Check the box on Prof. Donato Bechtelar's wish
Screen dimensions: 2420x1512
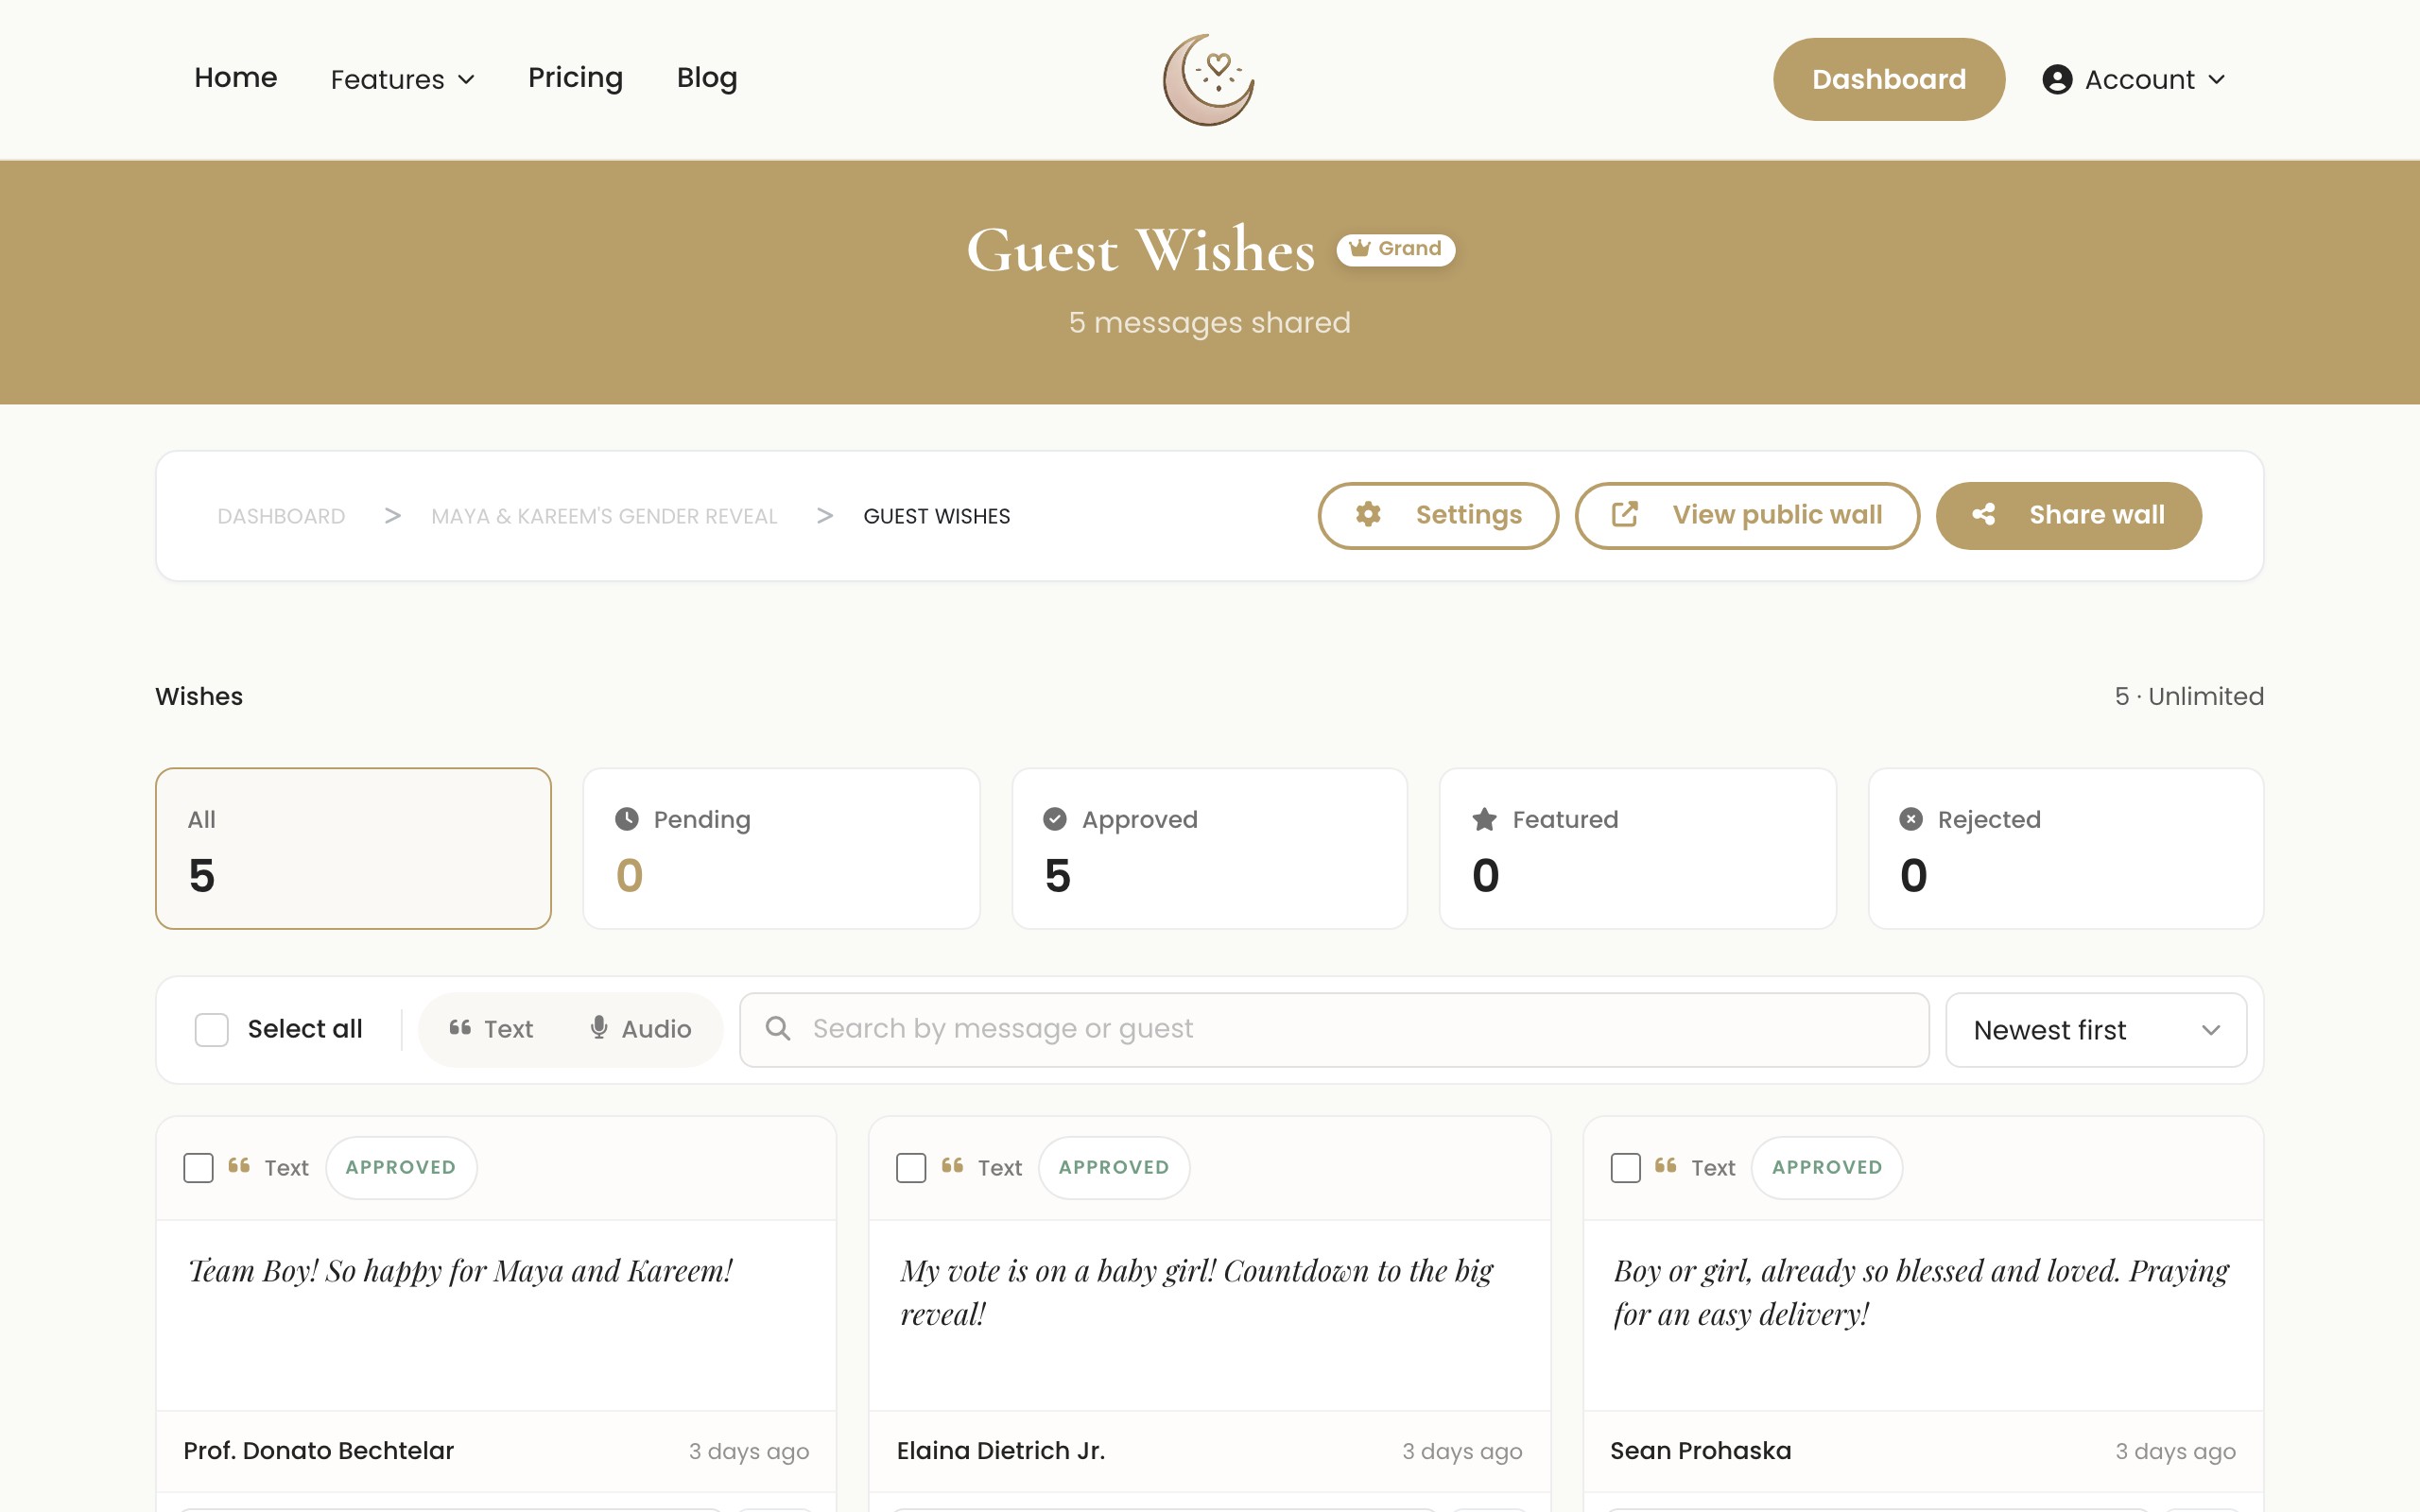[x=198, y=1167]
